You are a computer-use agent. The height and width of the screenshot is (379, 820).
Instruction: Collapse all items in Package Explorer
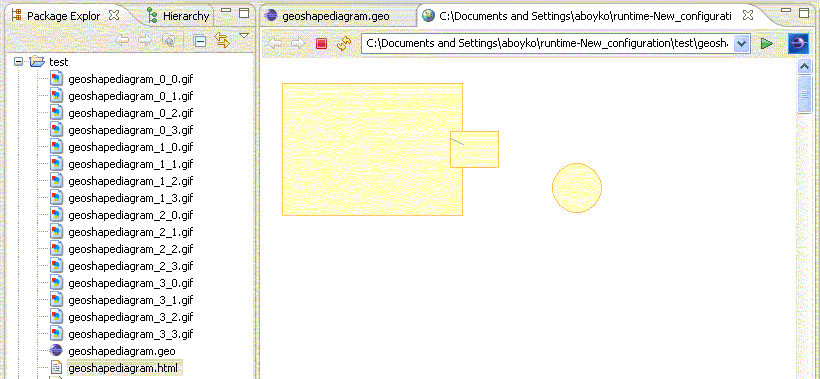(x=199, y=41)
